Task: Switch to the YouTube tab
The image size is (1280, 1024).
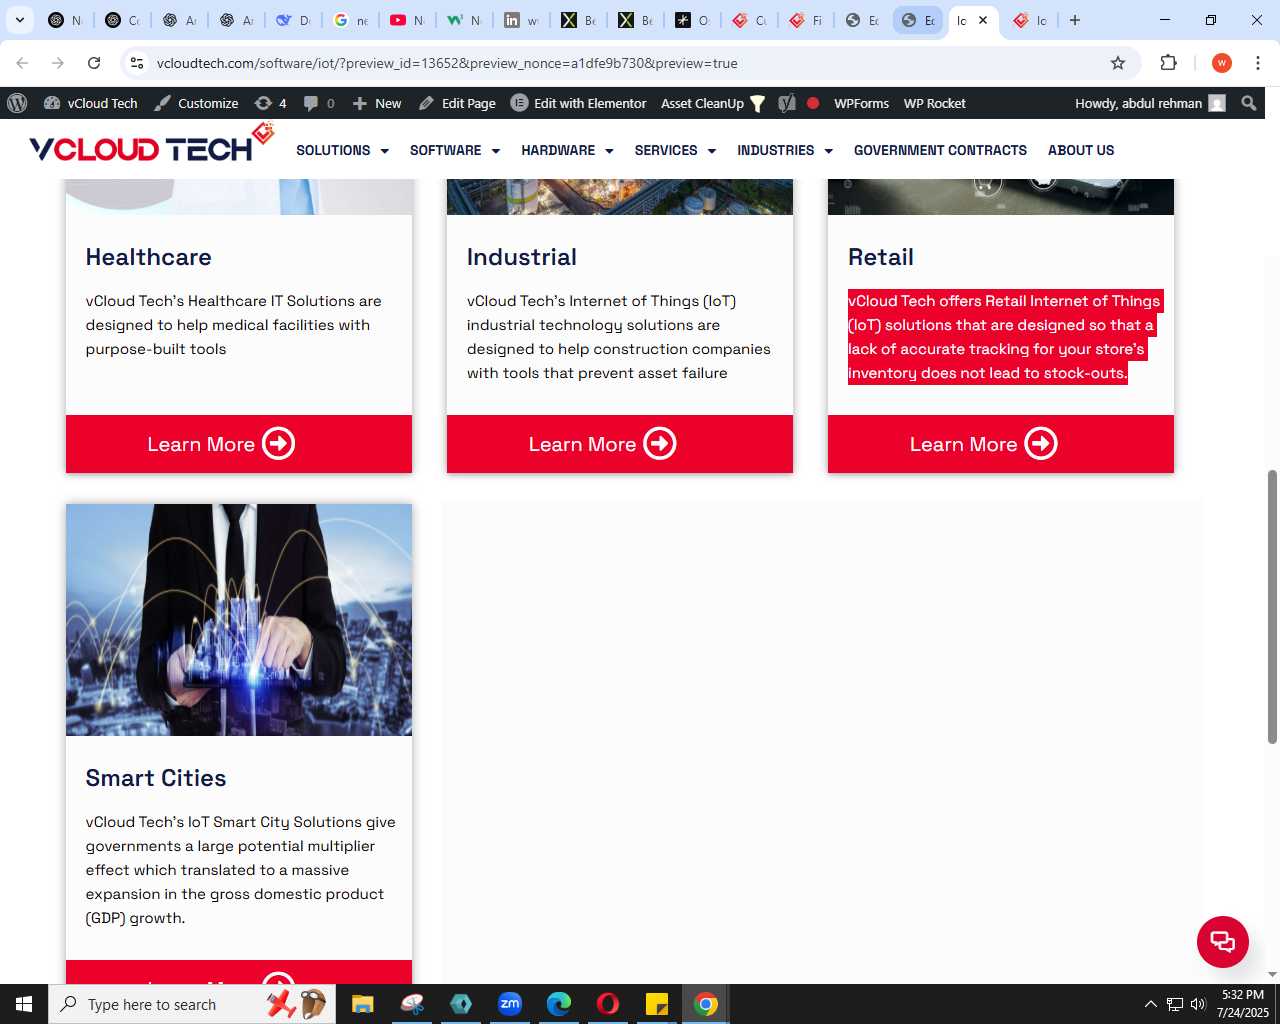Action: (406, 20)
